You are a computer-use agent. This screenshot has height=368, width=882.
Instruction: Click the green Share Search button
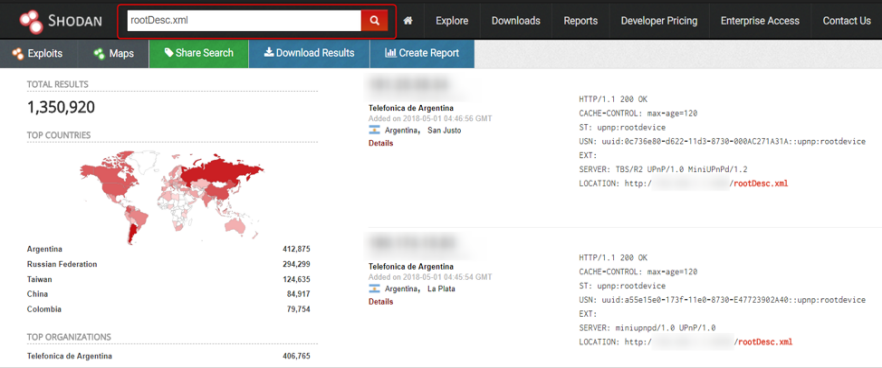(x=199, y=53)
